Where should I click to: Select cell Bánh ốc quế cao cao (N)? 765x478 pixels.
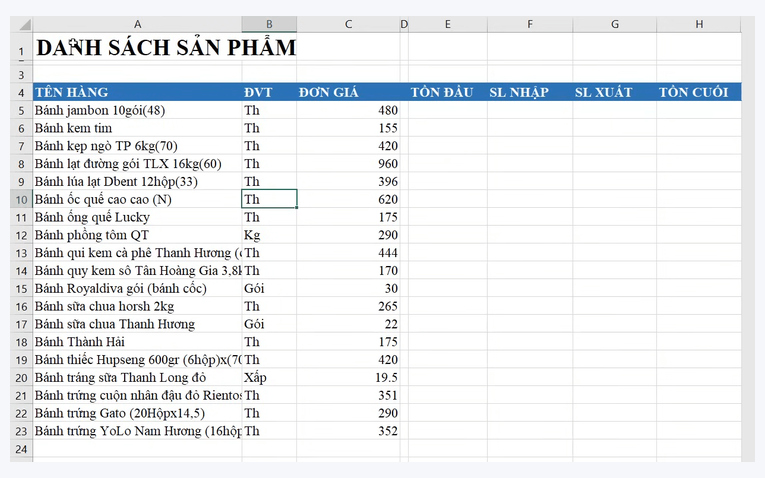pyautogui.click(x=137, y=199)
